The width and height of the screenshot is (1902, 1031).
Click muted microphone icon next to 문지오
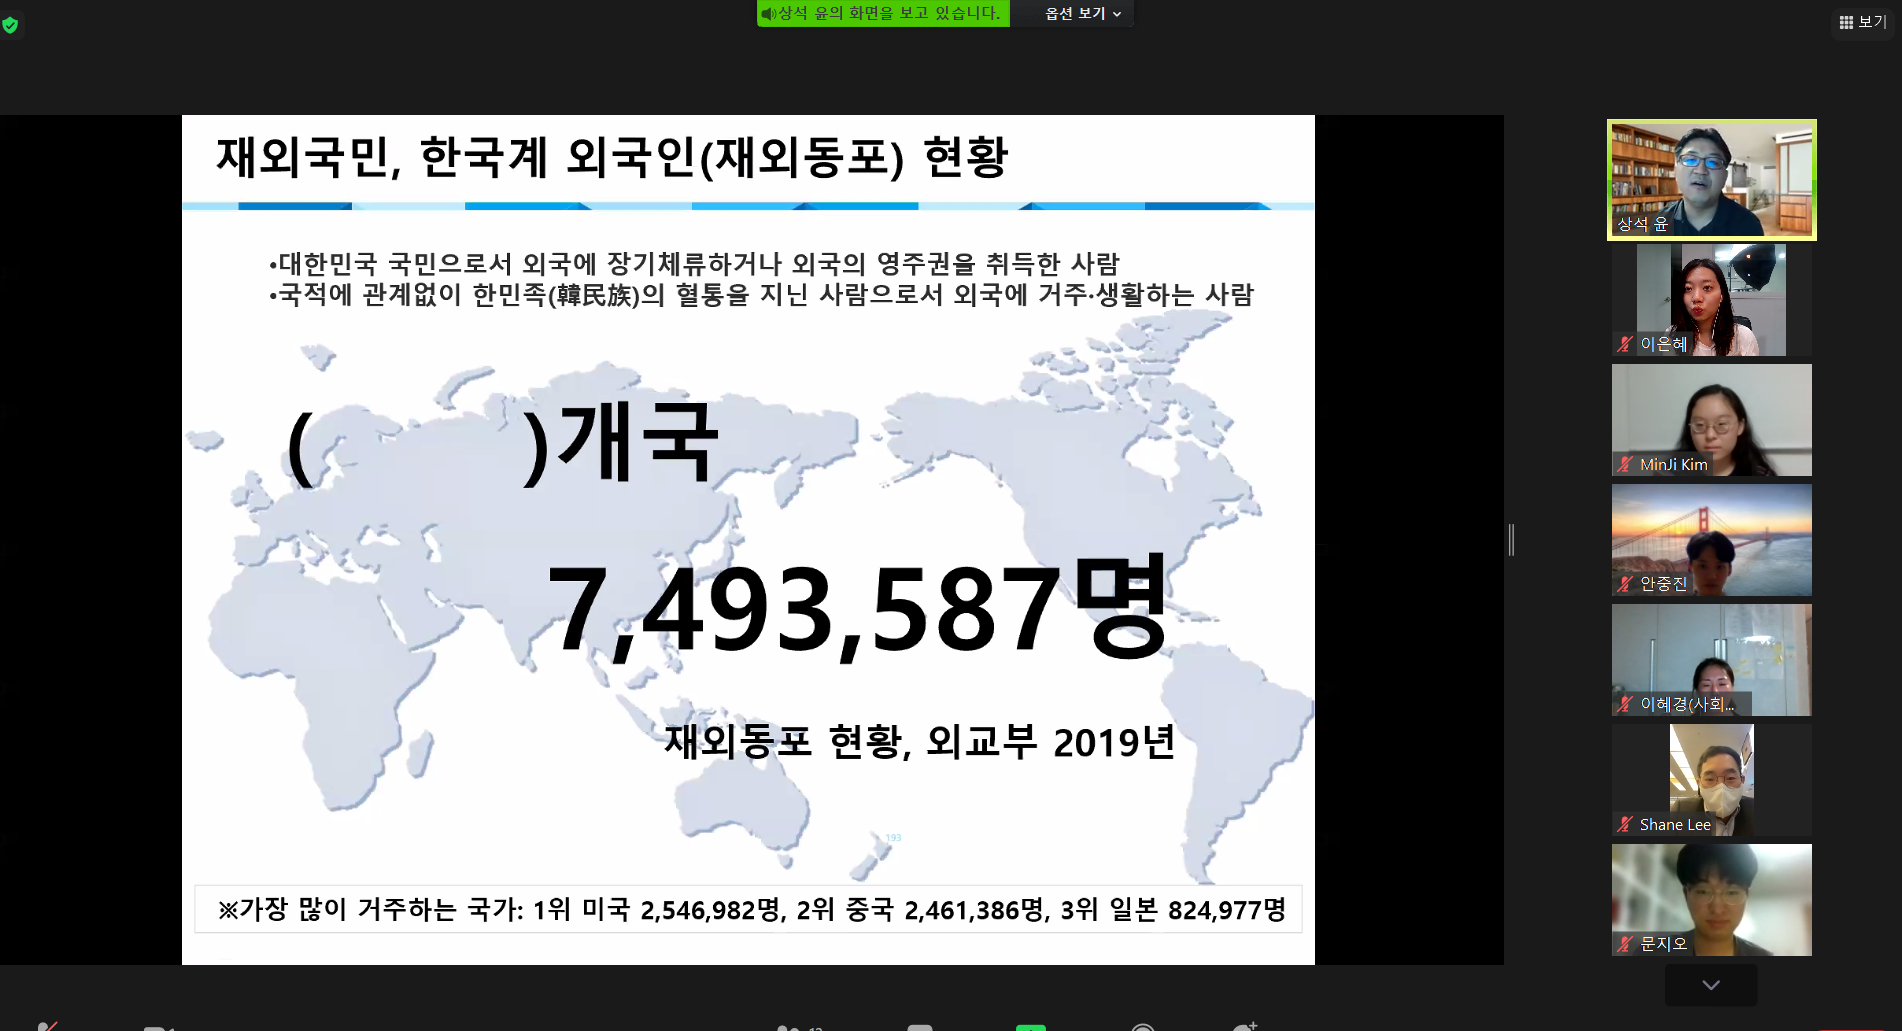point(1625,944)
